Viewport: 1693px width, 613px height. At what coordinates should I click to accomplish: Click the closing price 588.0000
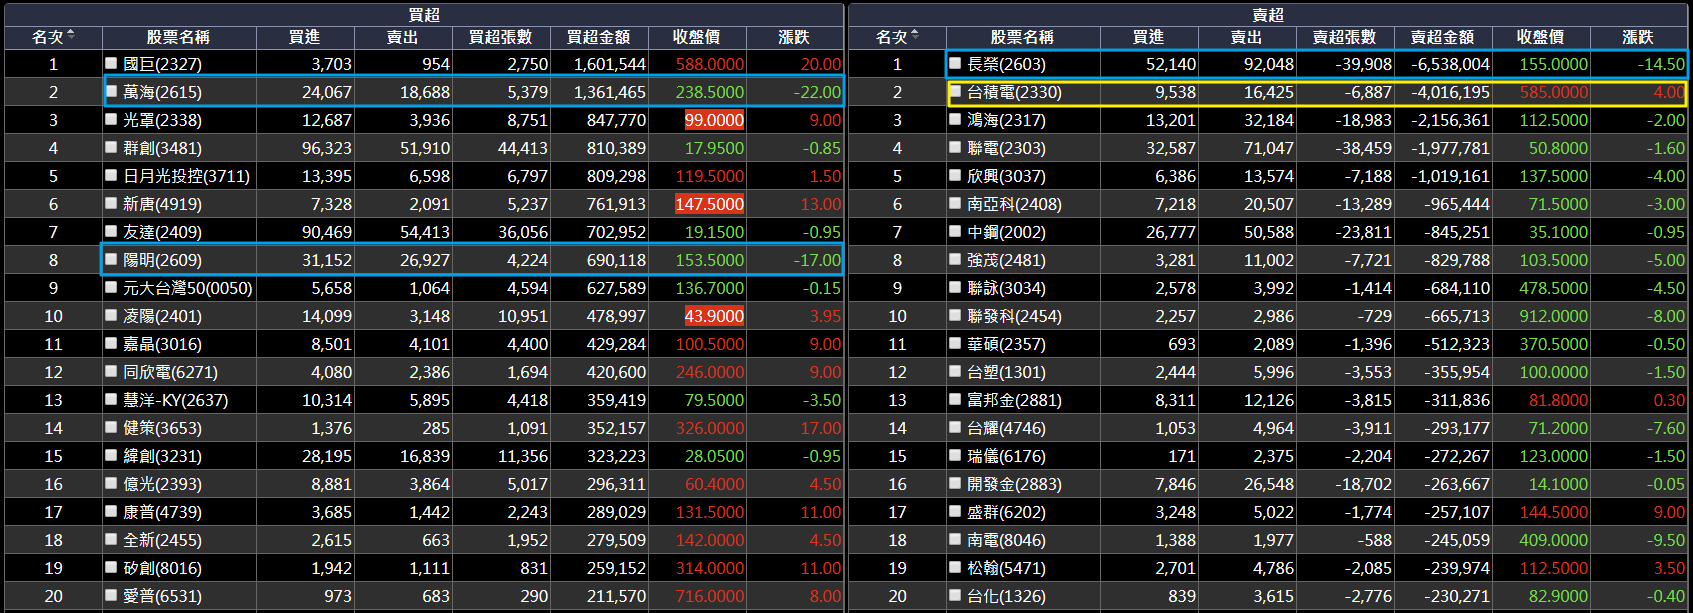[x=710, y=64]
